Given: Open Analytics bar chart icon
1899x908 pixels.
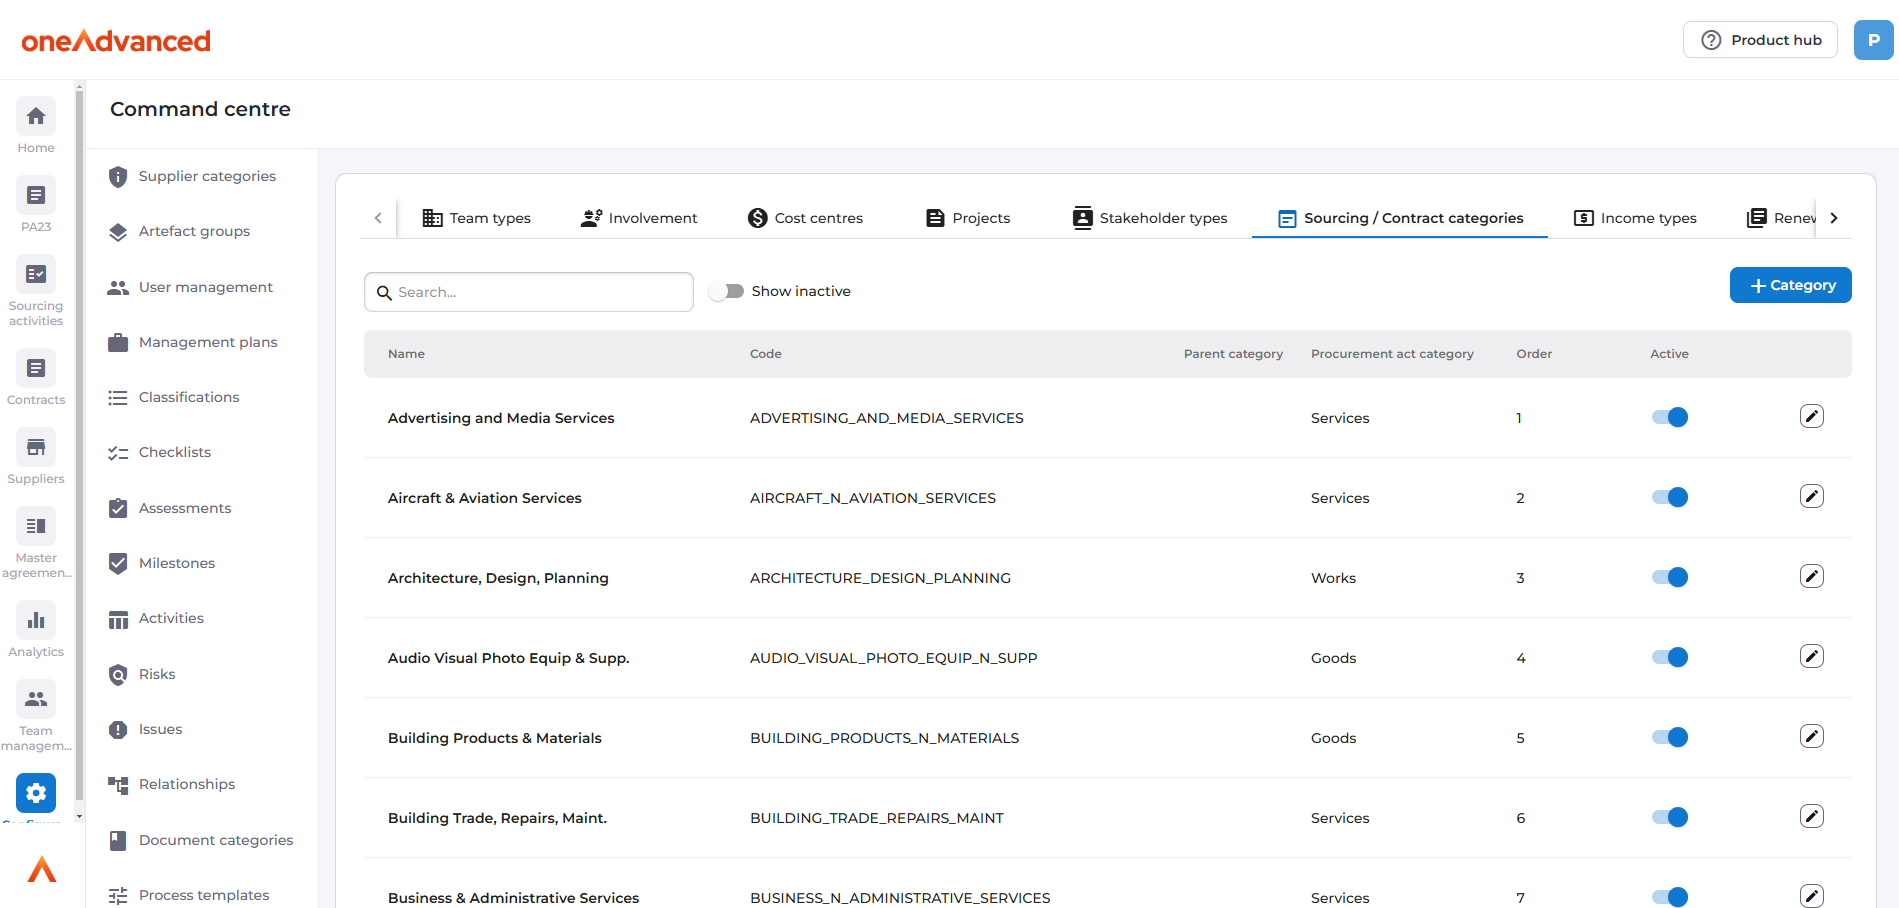Looking at the screenshot, I should pyautogui.click(x=36, y=621).
